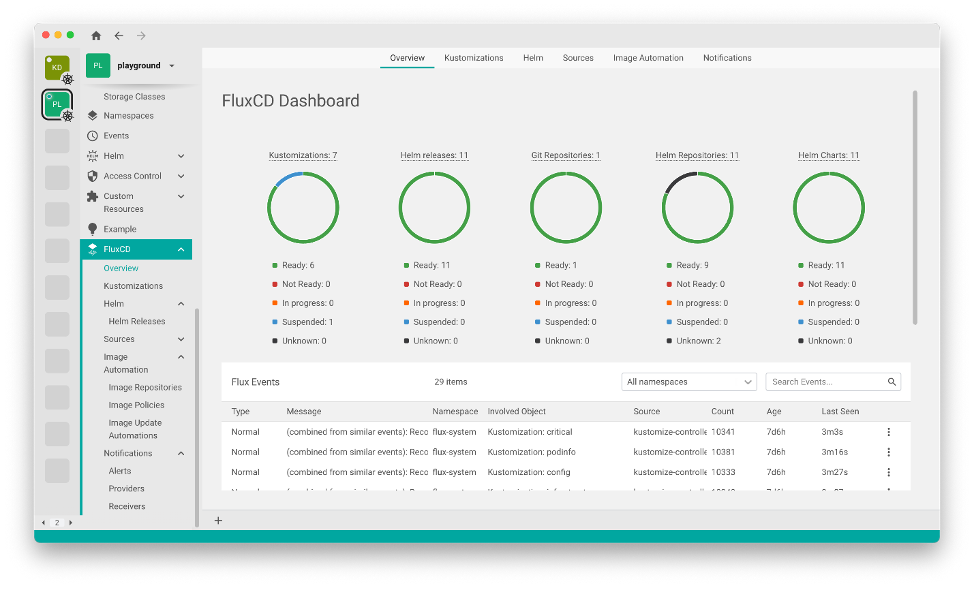Open the All namespaces dropdown
The width and height of the screenshot is (974, 589).
[689, 381]
